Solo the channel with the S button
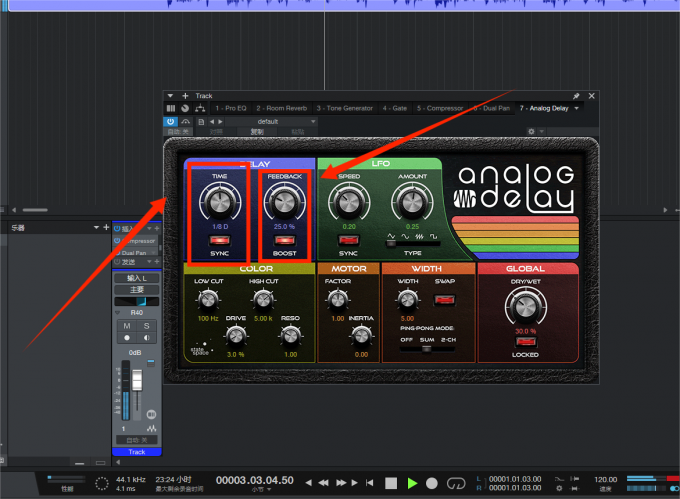Viewport: 680px width, 499px height. 147,326
